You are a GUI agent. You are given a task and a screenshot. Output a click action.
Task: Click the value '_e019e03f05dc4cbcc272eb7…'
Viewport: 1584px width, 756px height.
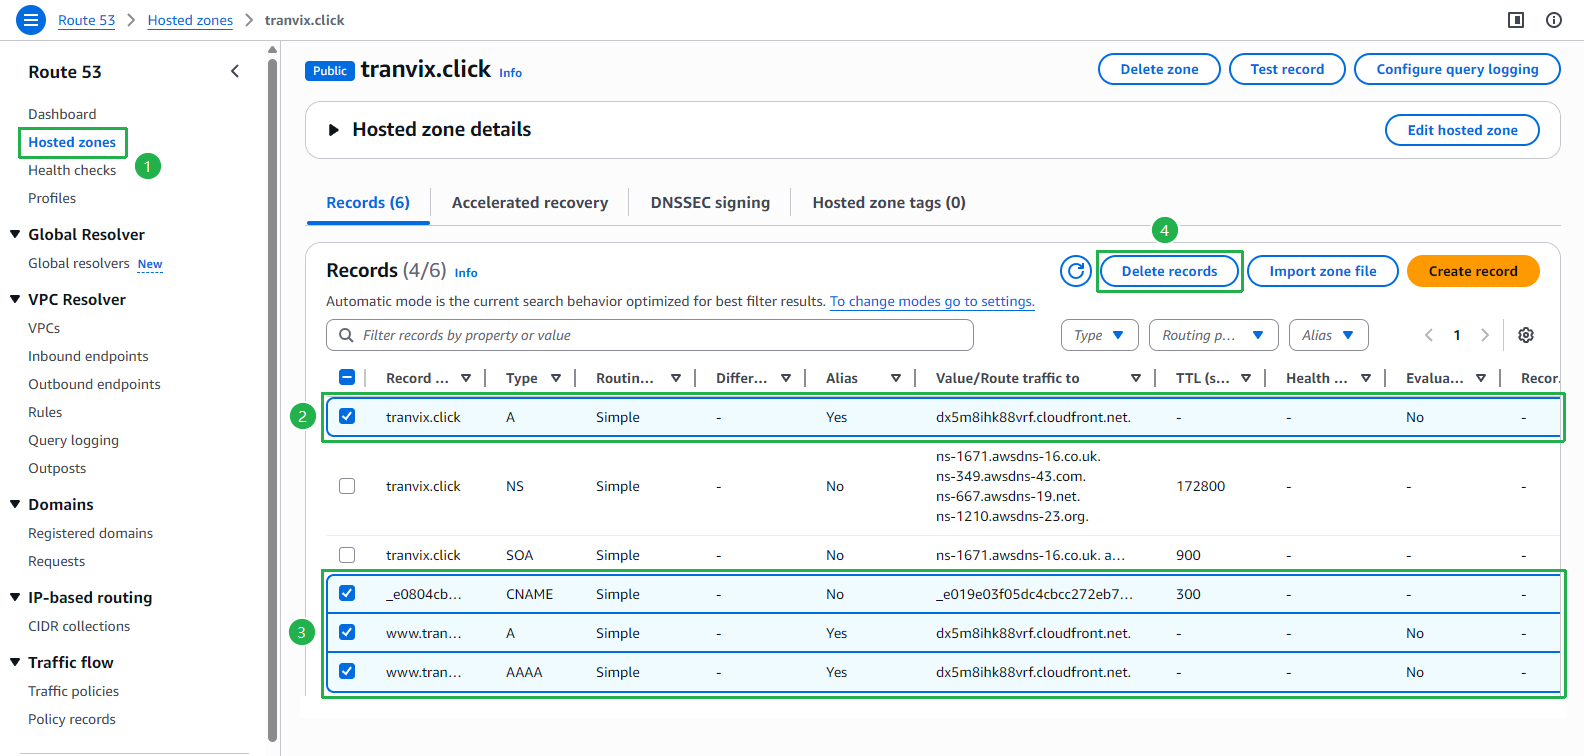coord(1034,594)
